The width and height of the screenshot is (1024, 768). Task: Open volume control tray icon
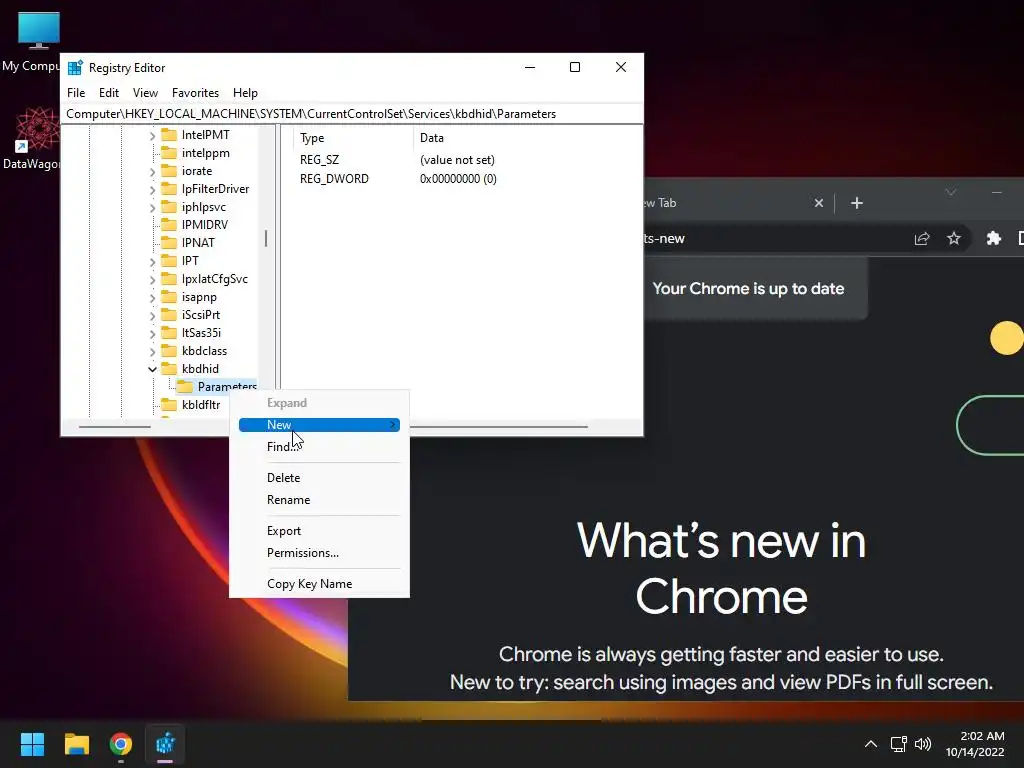click(923, 744)
